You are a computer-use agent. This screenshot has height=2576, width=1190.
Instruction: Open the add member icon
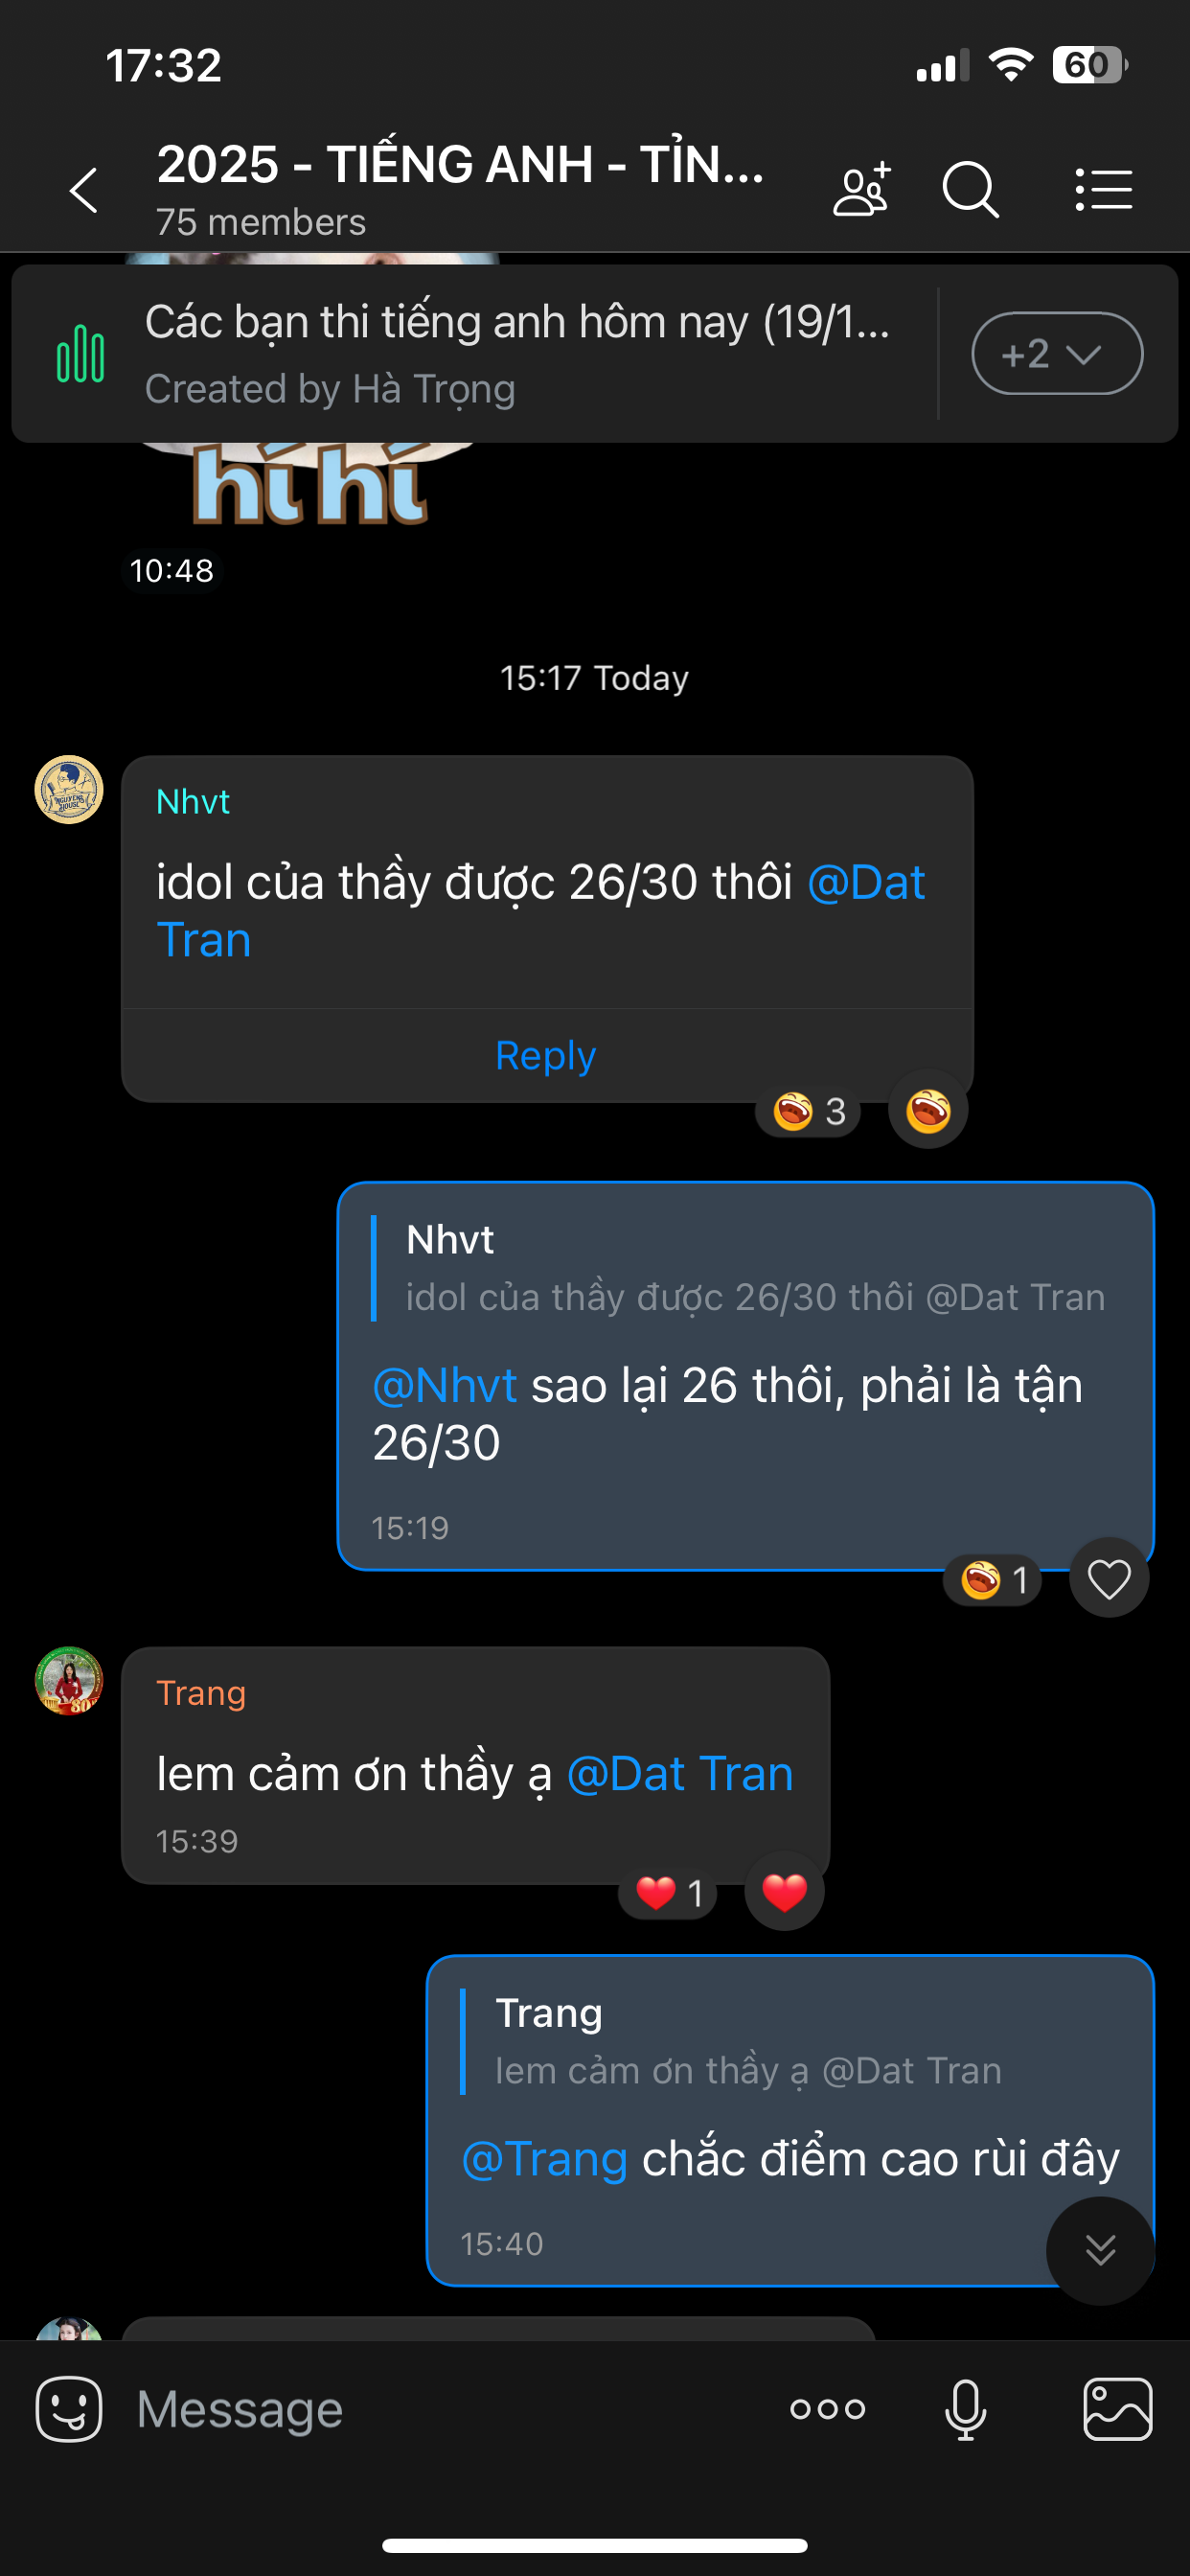(861, 188)
